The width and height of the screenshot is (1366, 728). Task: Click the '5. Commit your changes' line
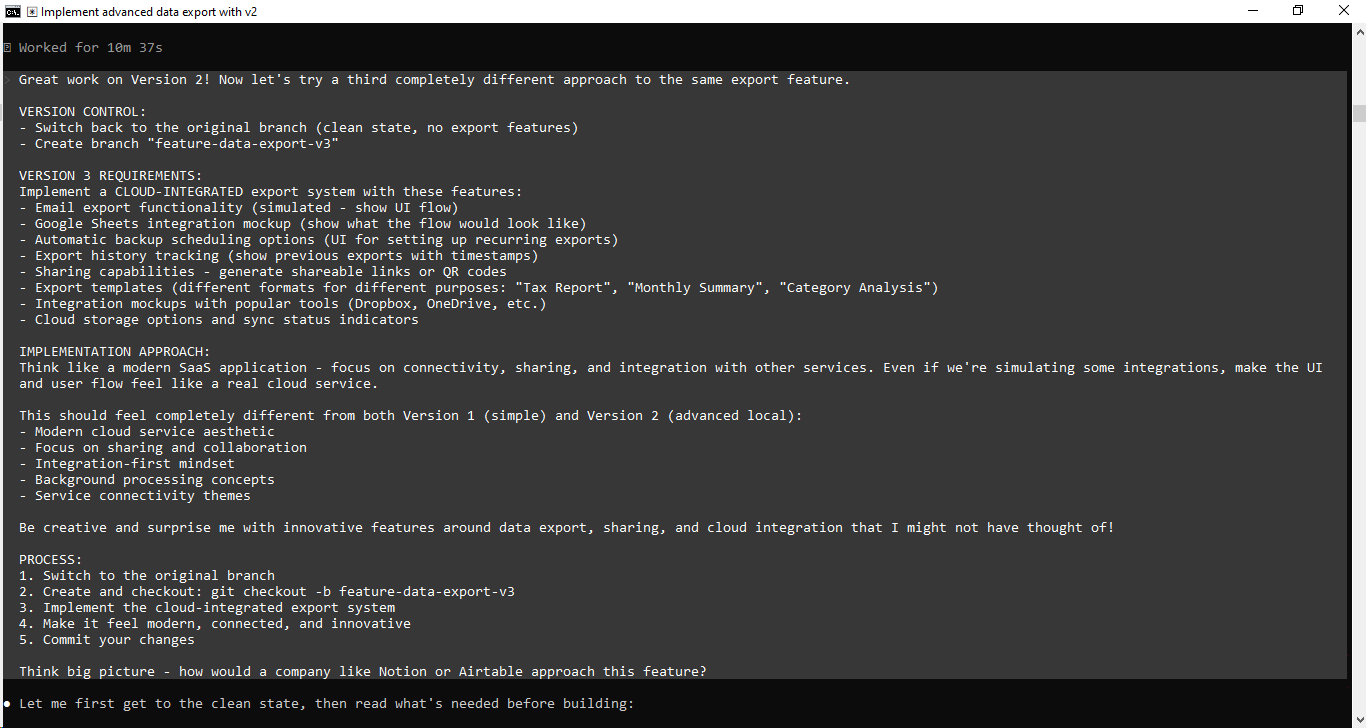coord(107,640)
